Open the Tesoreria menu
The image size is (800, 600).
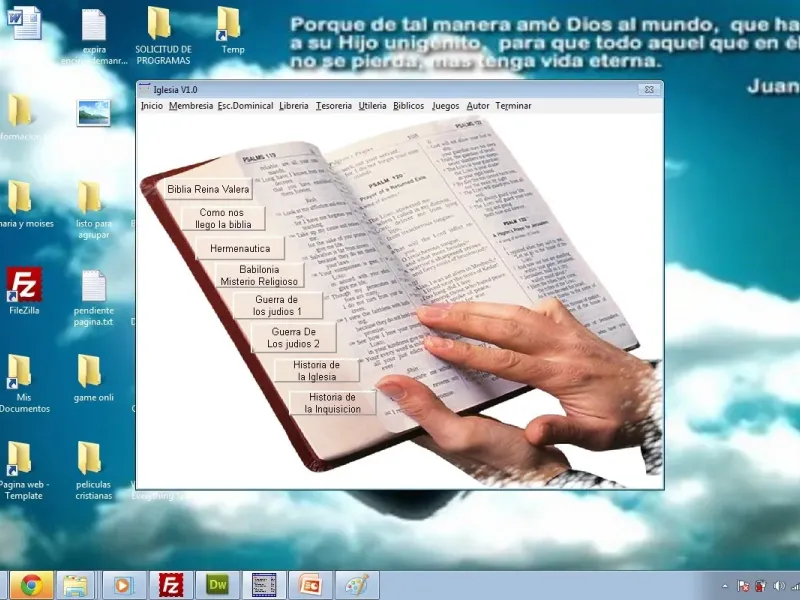pyautogui.click(x=334, y=106)
